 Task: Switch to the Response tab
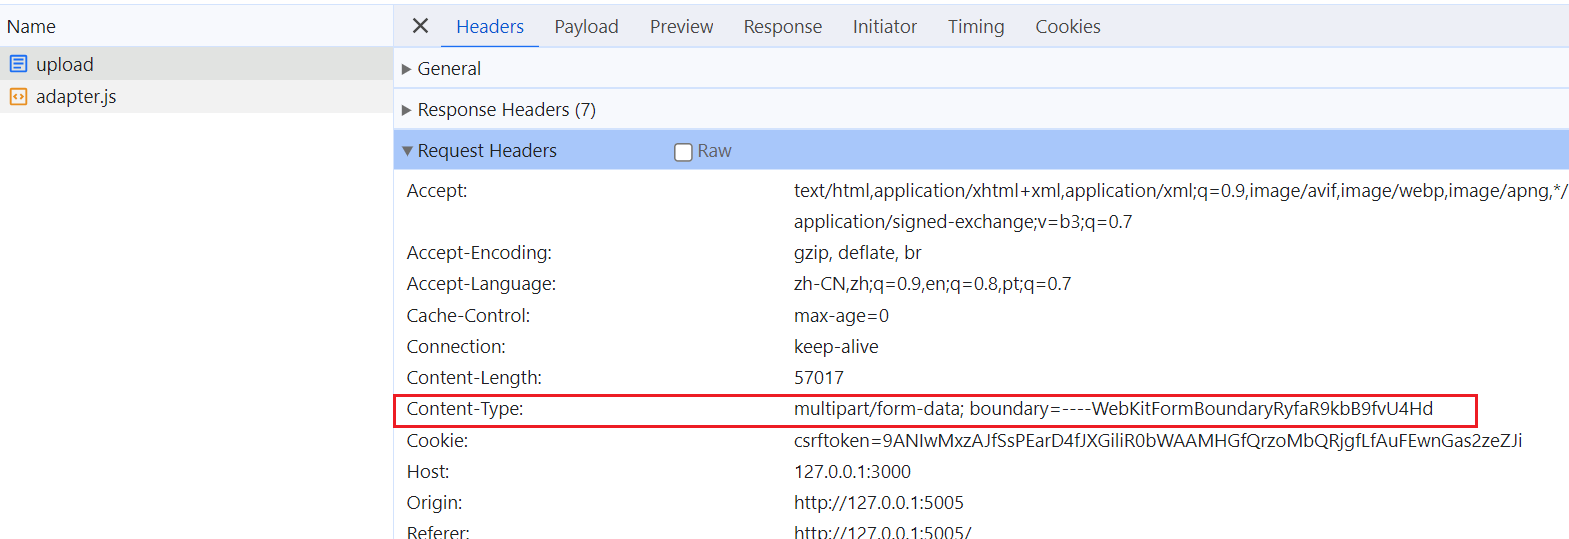click(782, 27)
